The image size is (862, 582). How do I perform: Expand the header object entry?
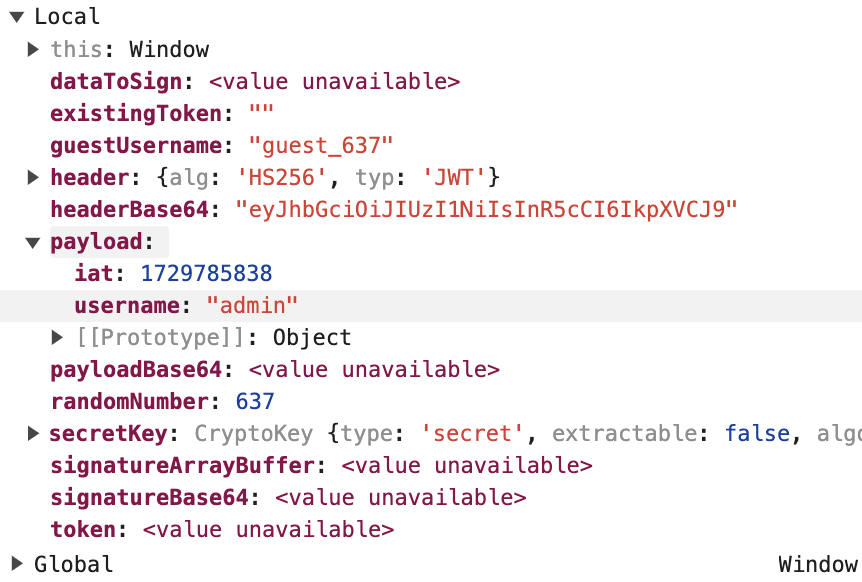pyautogui.click(x=34, y=178)
